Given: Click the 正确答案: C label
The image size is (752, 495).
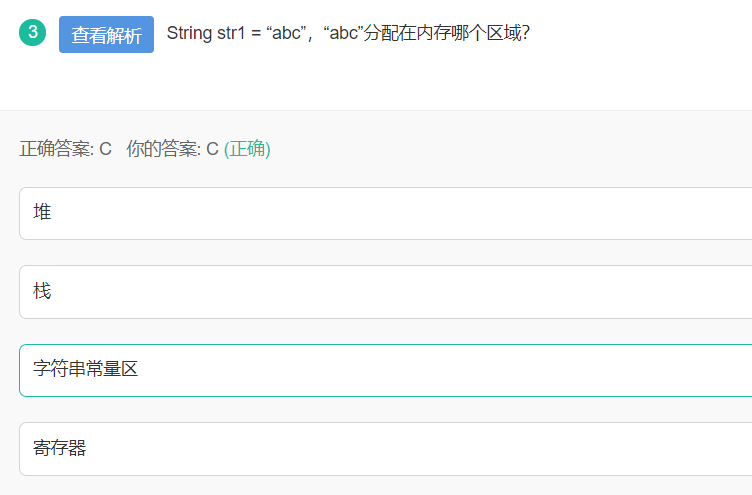Looking at the screenshot, I should (x=66, y=149).
